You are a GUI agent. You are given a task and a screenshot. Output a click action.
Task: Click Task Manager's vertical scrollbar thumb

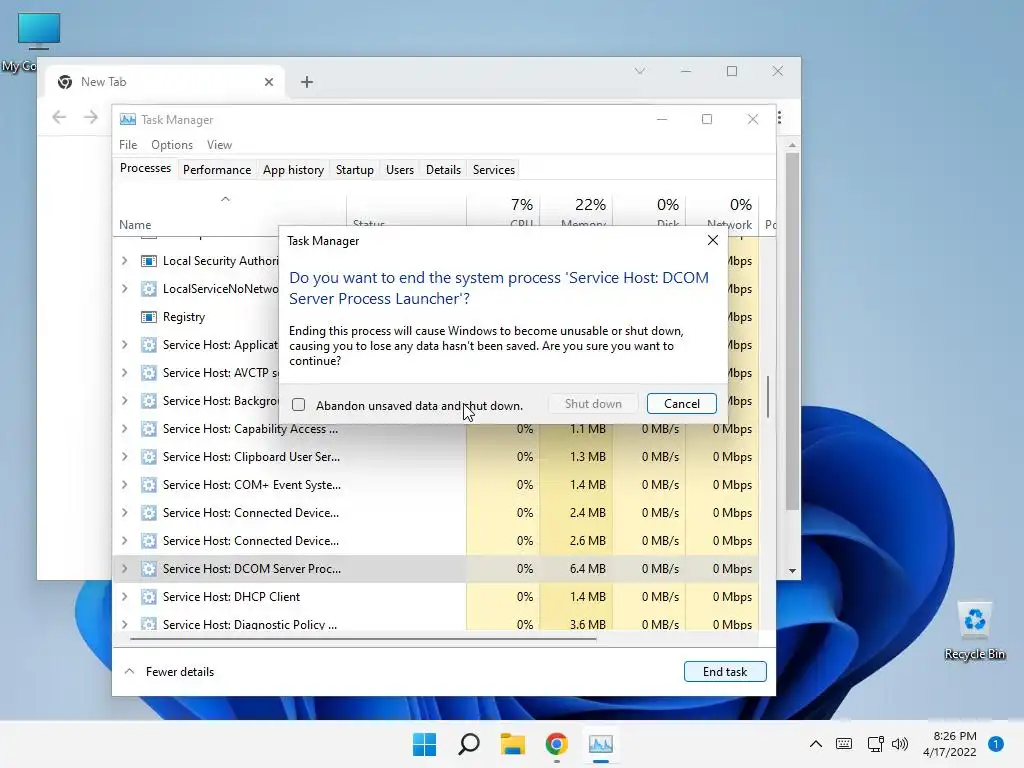coord(768,396)
